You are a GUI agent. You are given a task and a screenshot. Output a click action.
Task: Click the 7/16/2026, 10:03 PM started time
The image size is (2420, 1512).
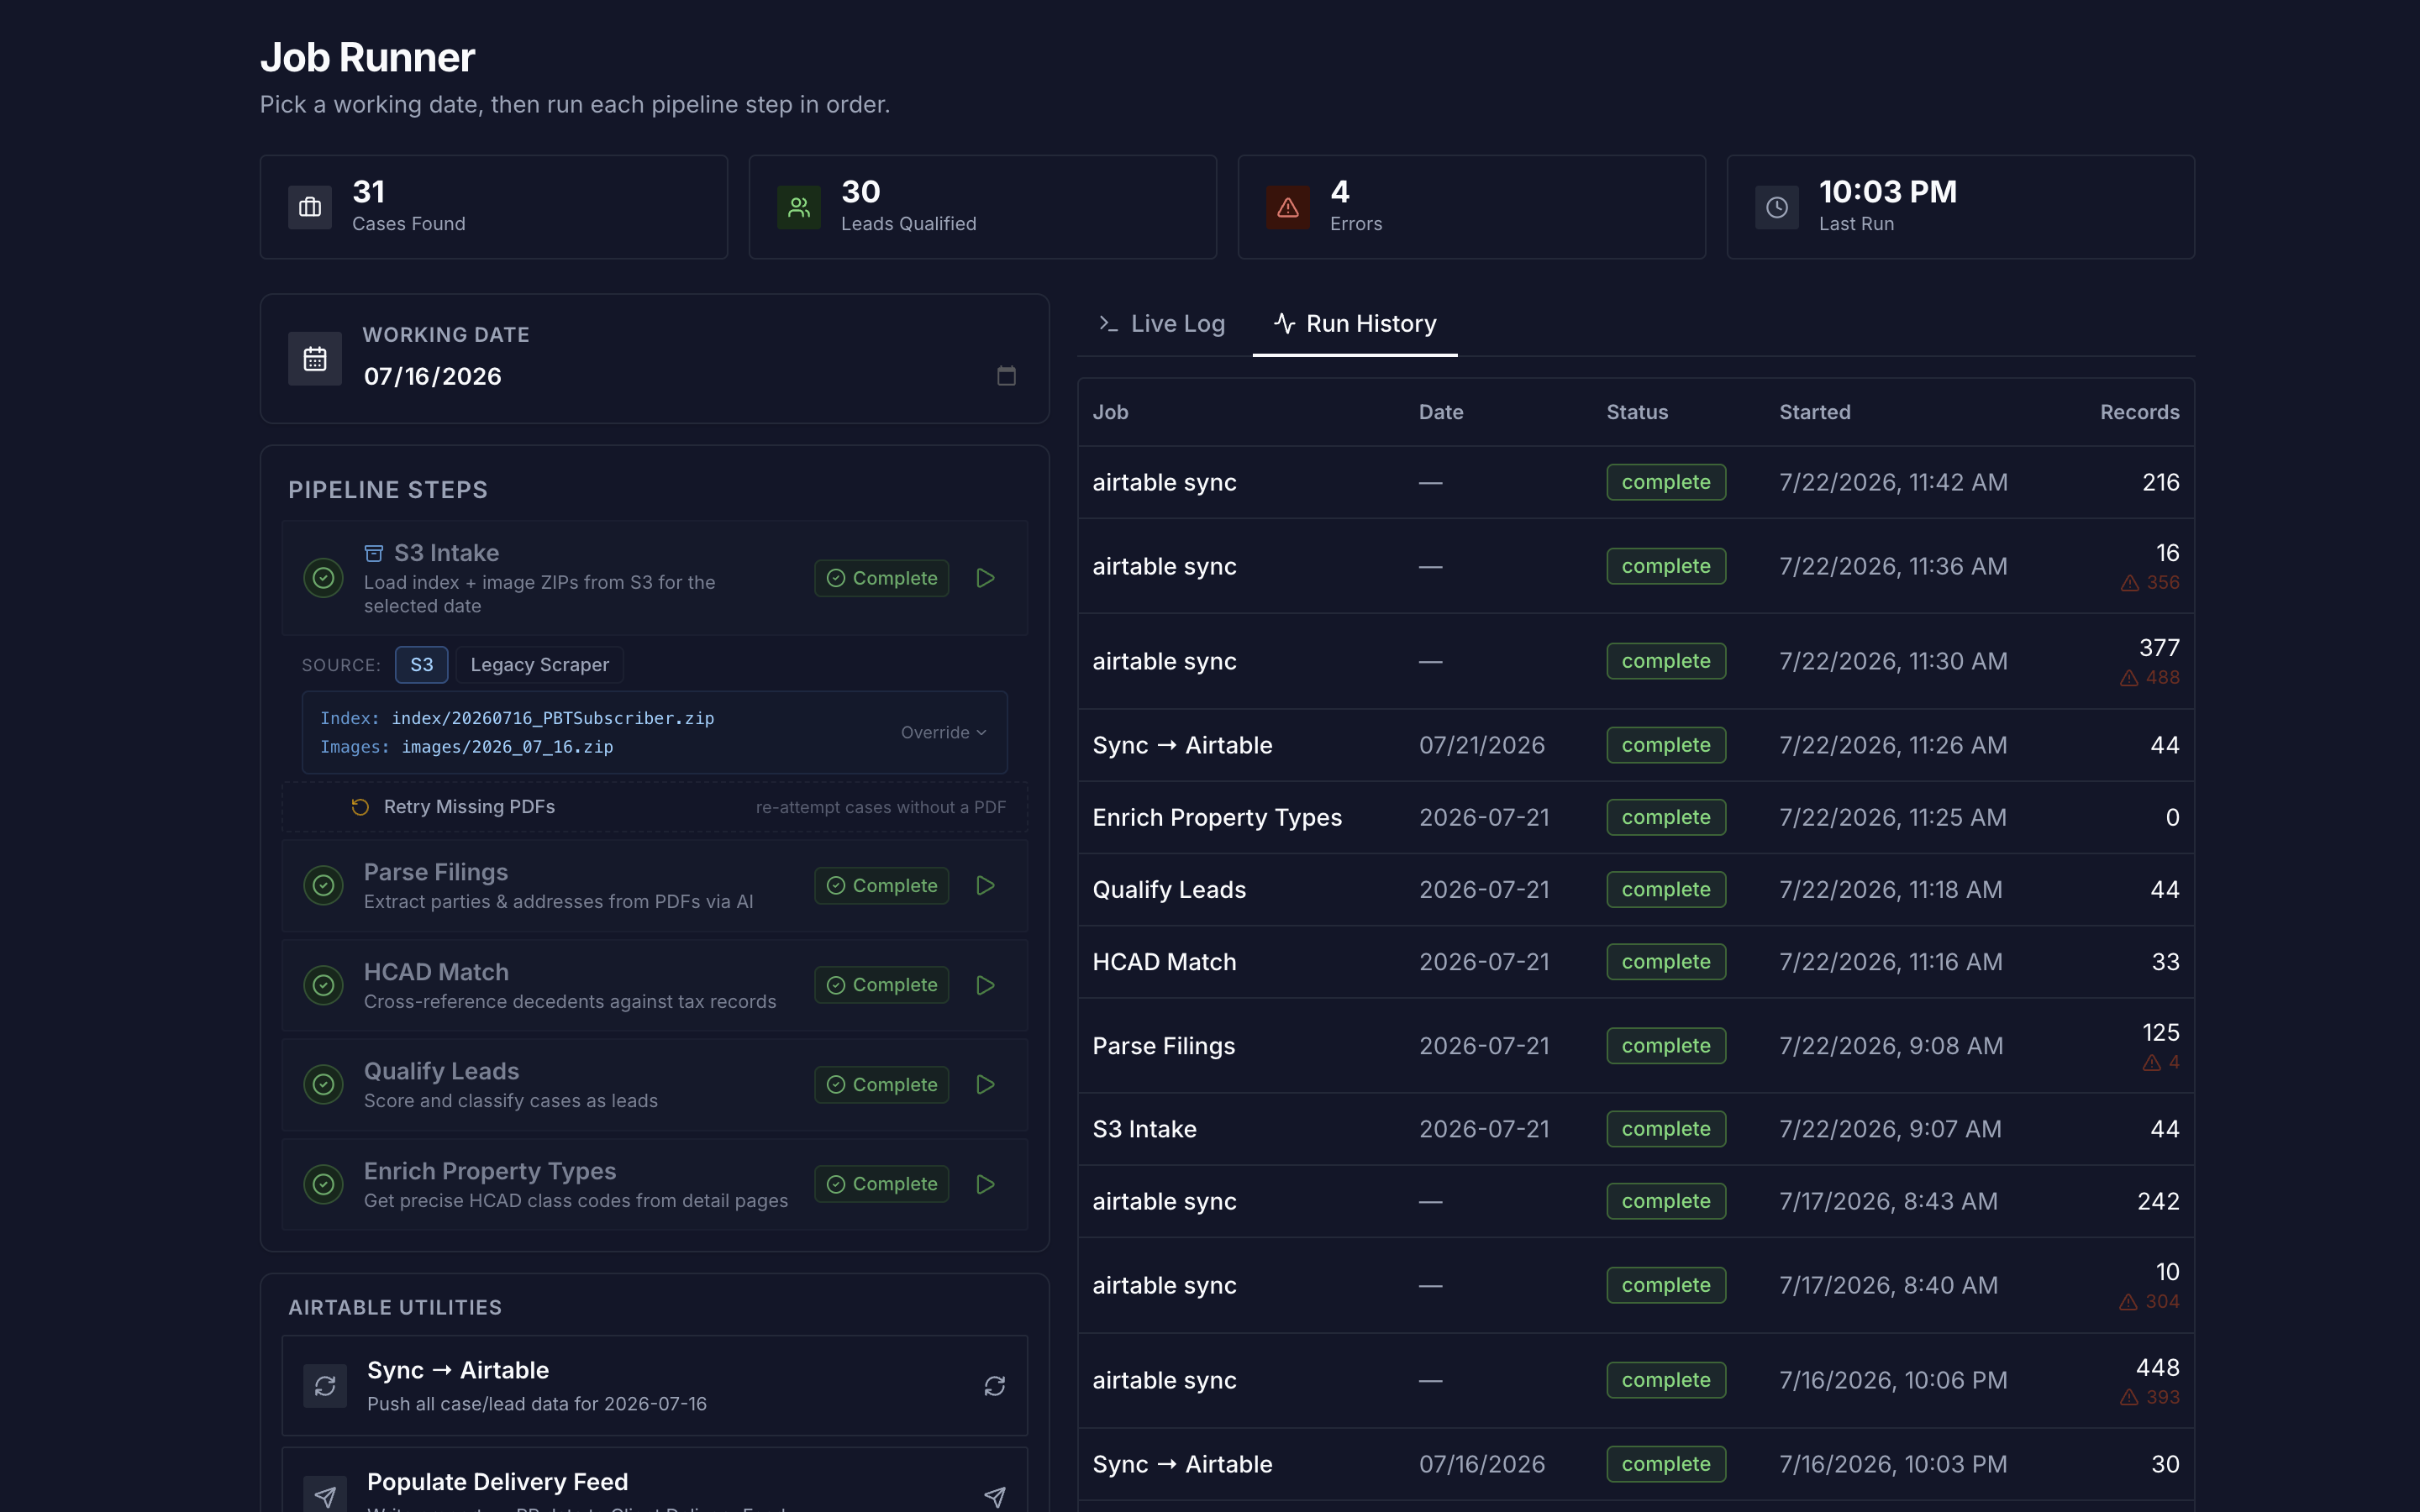[1892, 1464]
